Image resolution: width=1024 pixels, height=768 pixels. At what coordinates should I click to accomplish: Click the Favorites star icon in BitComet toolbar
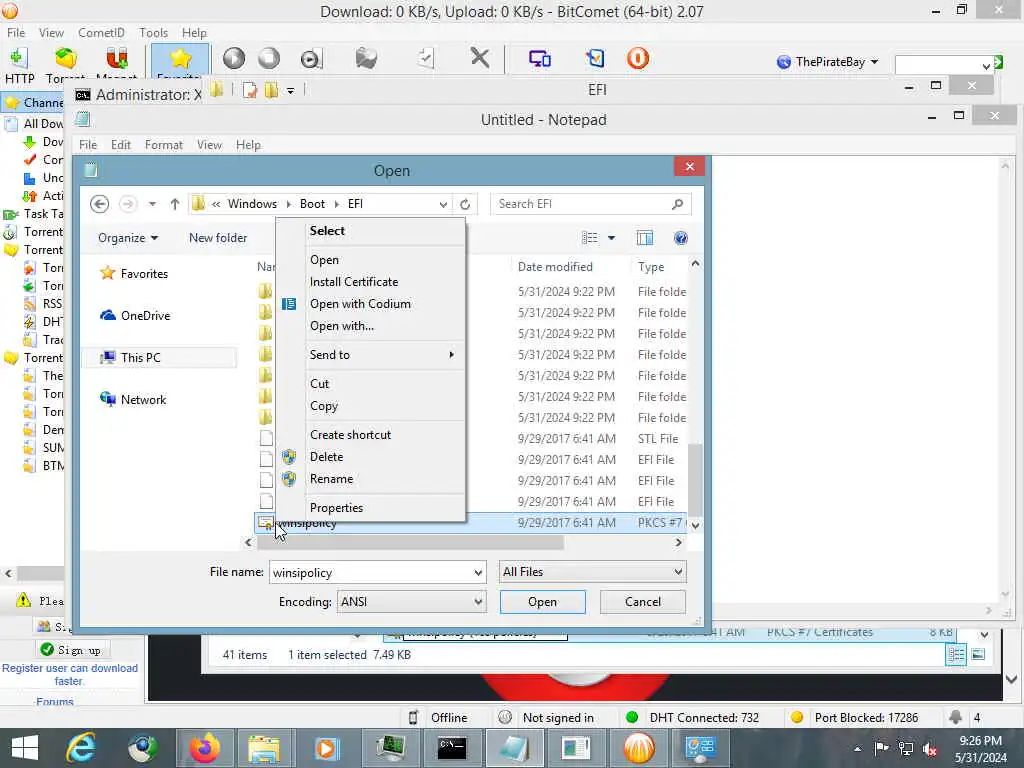point(180,59)
